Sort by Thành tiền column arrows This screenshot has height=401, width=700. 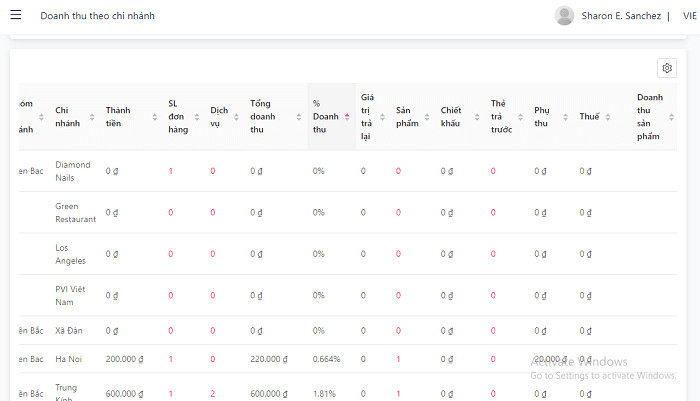tap(154, 117)
